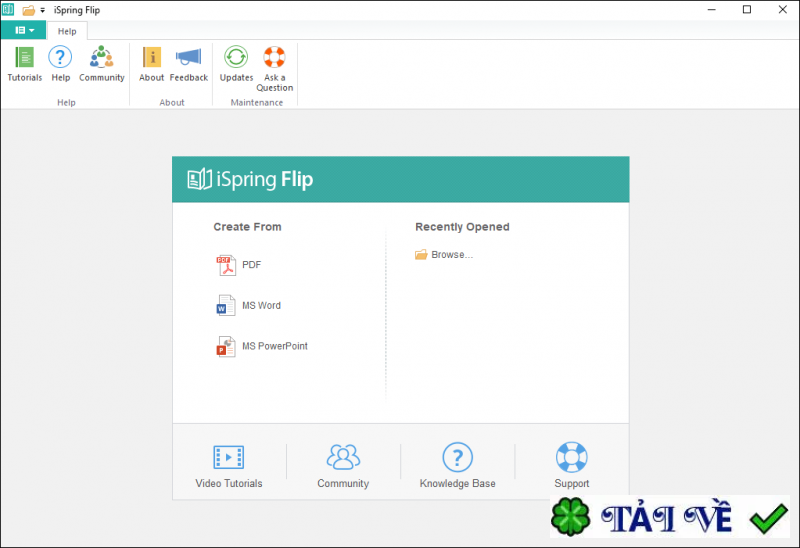Click the iSpring Flip title bar app icon

(8, 10)
